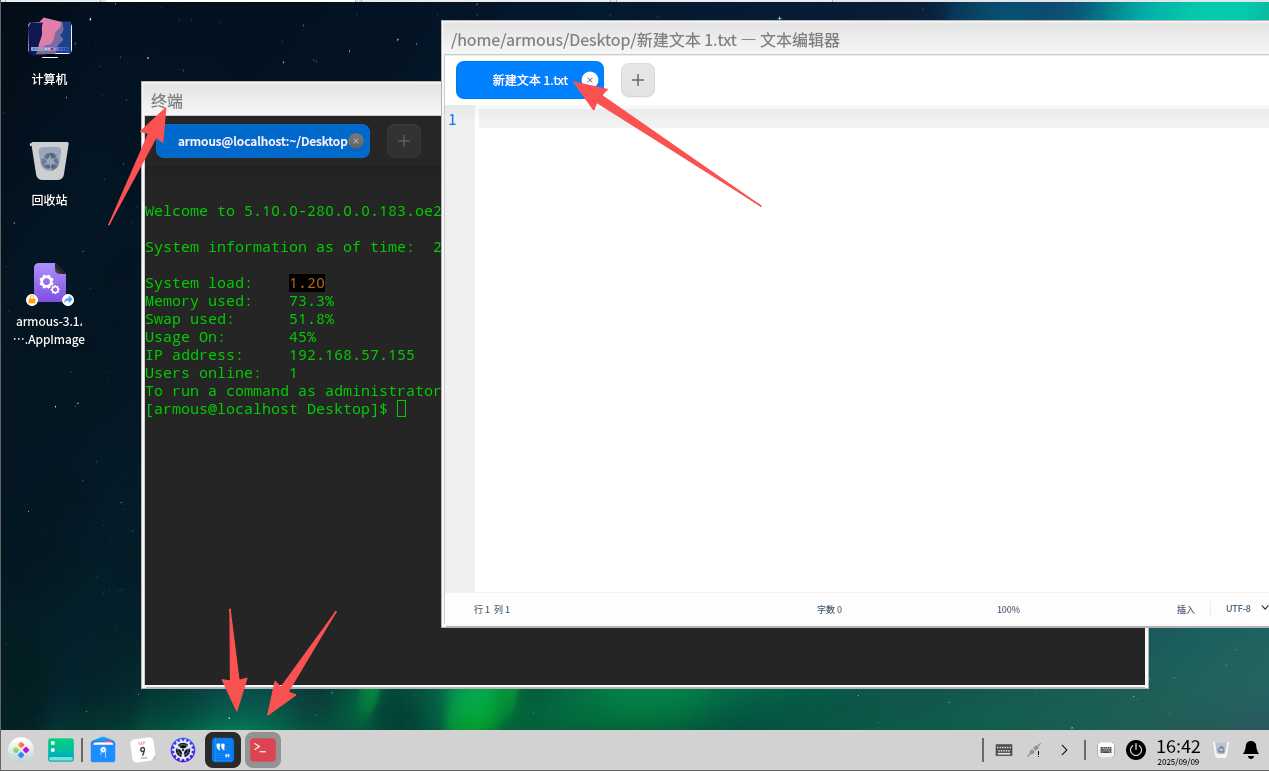The height and width of the screenshot is (771, 1269).
Task: Select the 回收站 desktop icon
Action: (50, 173)
